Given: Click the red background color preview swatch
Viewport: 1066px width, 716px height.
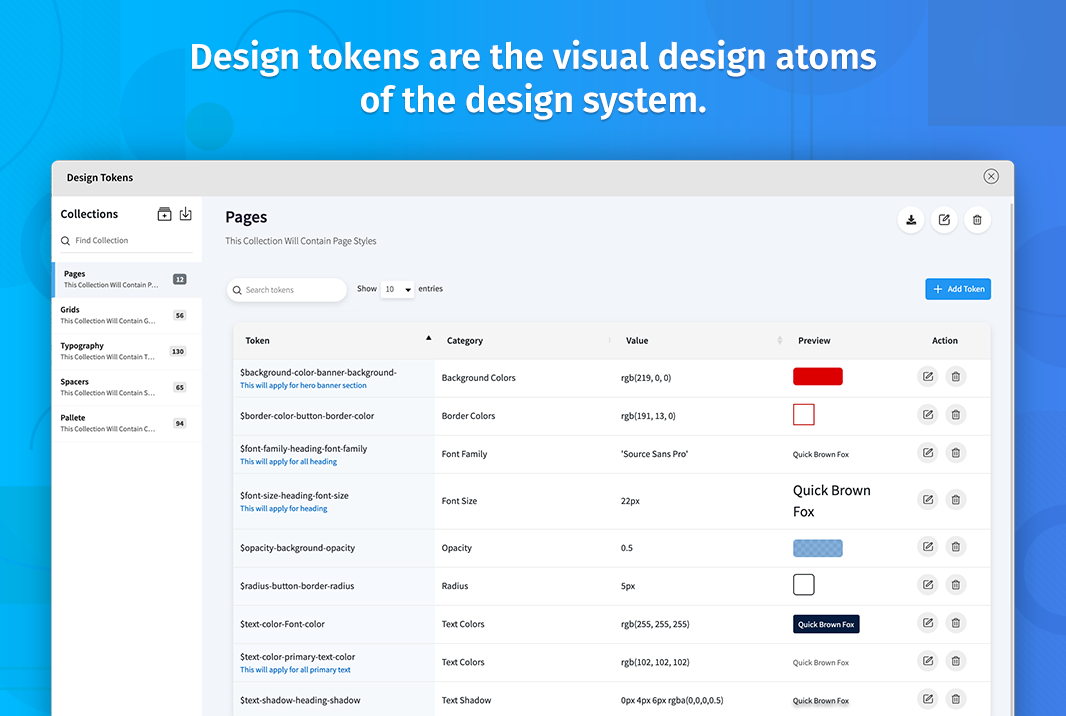Looking at the screenshot, I should [x=817, y=376].
